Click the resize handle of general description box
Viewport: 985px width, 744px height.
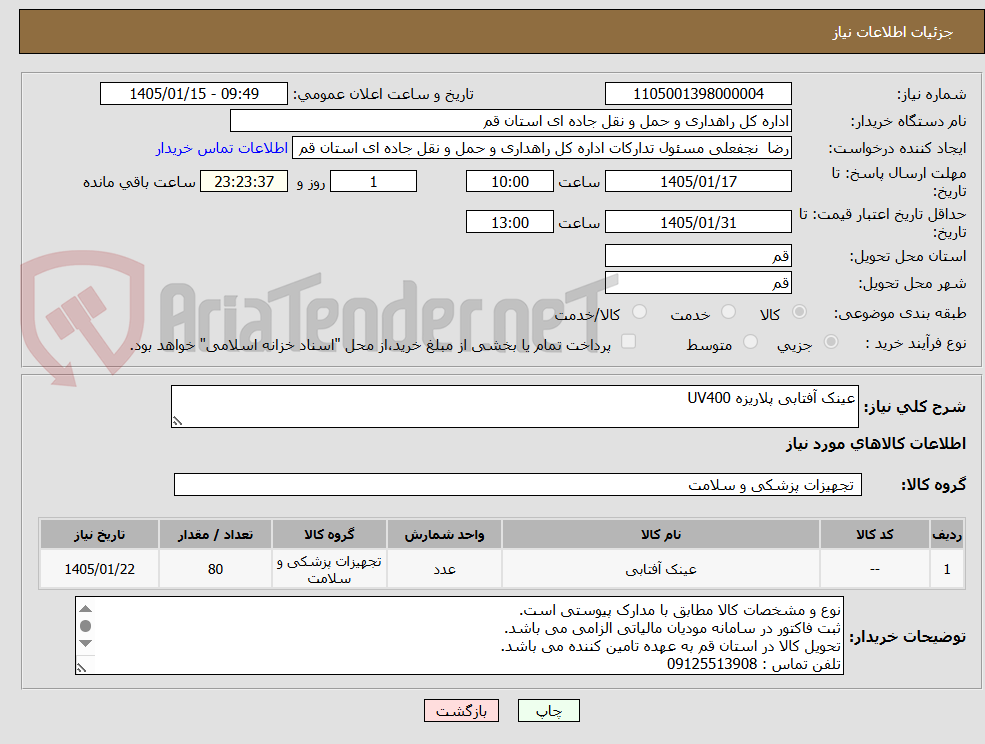click(x=178, y=421)
